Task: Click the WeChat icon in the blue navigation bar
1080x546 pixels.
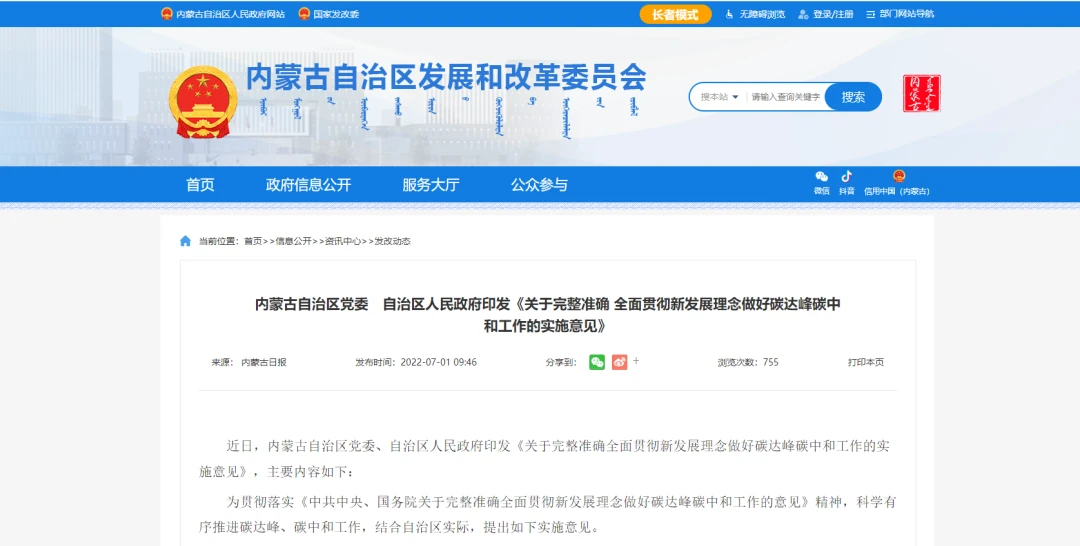Action: pyautogui.click(x=821, y=177)
